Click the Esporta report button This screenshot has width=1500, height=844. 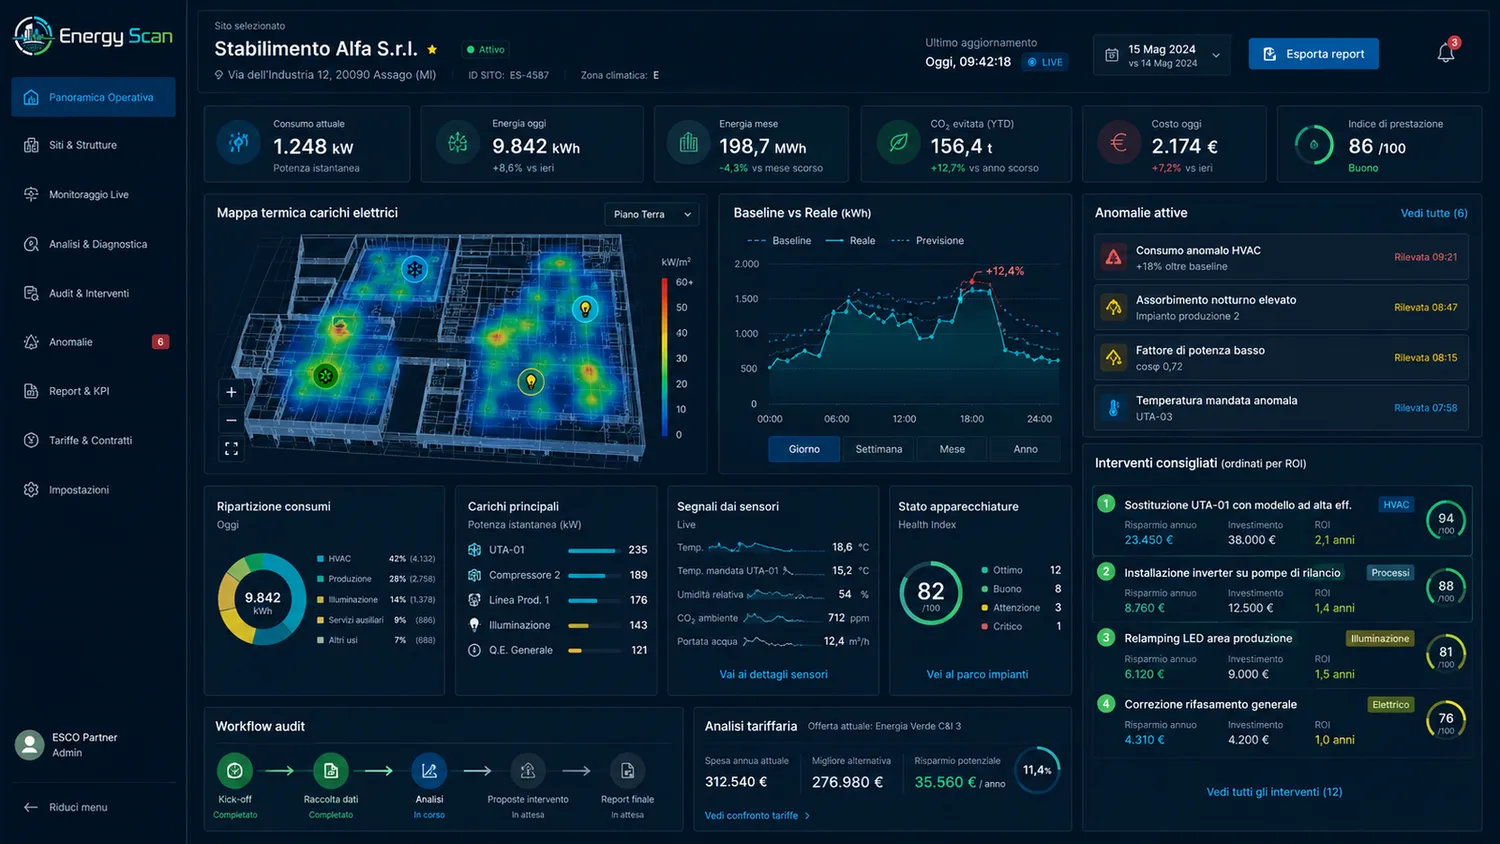point(1313,54)
